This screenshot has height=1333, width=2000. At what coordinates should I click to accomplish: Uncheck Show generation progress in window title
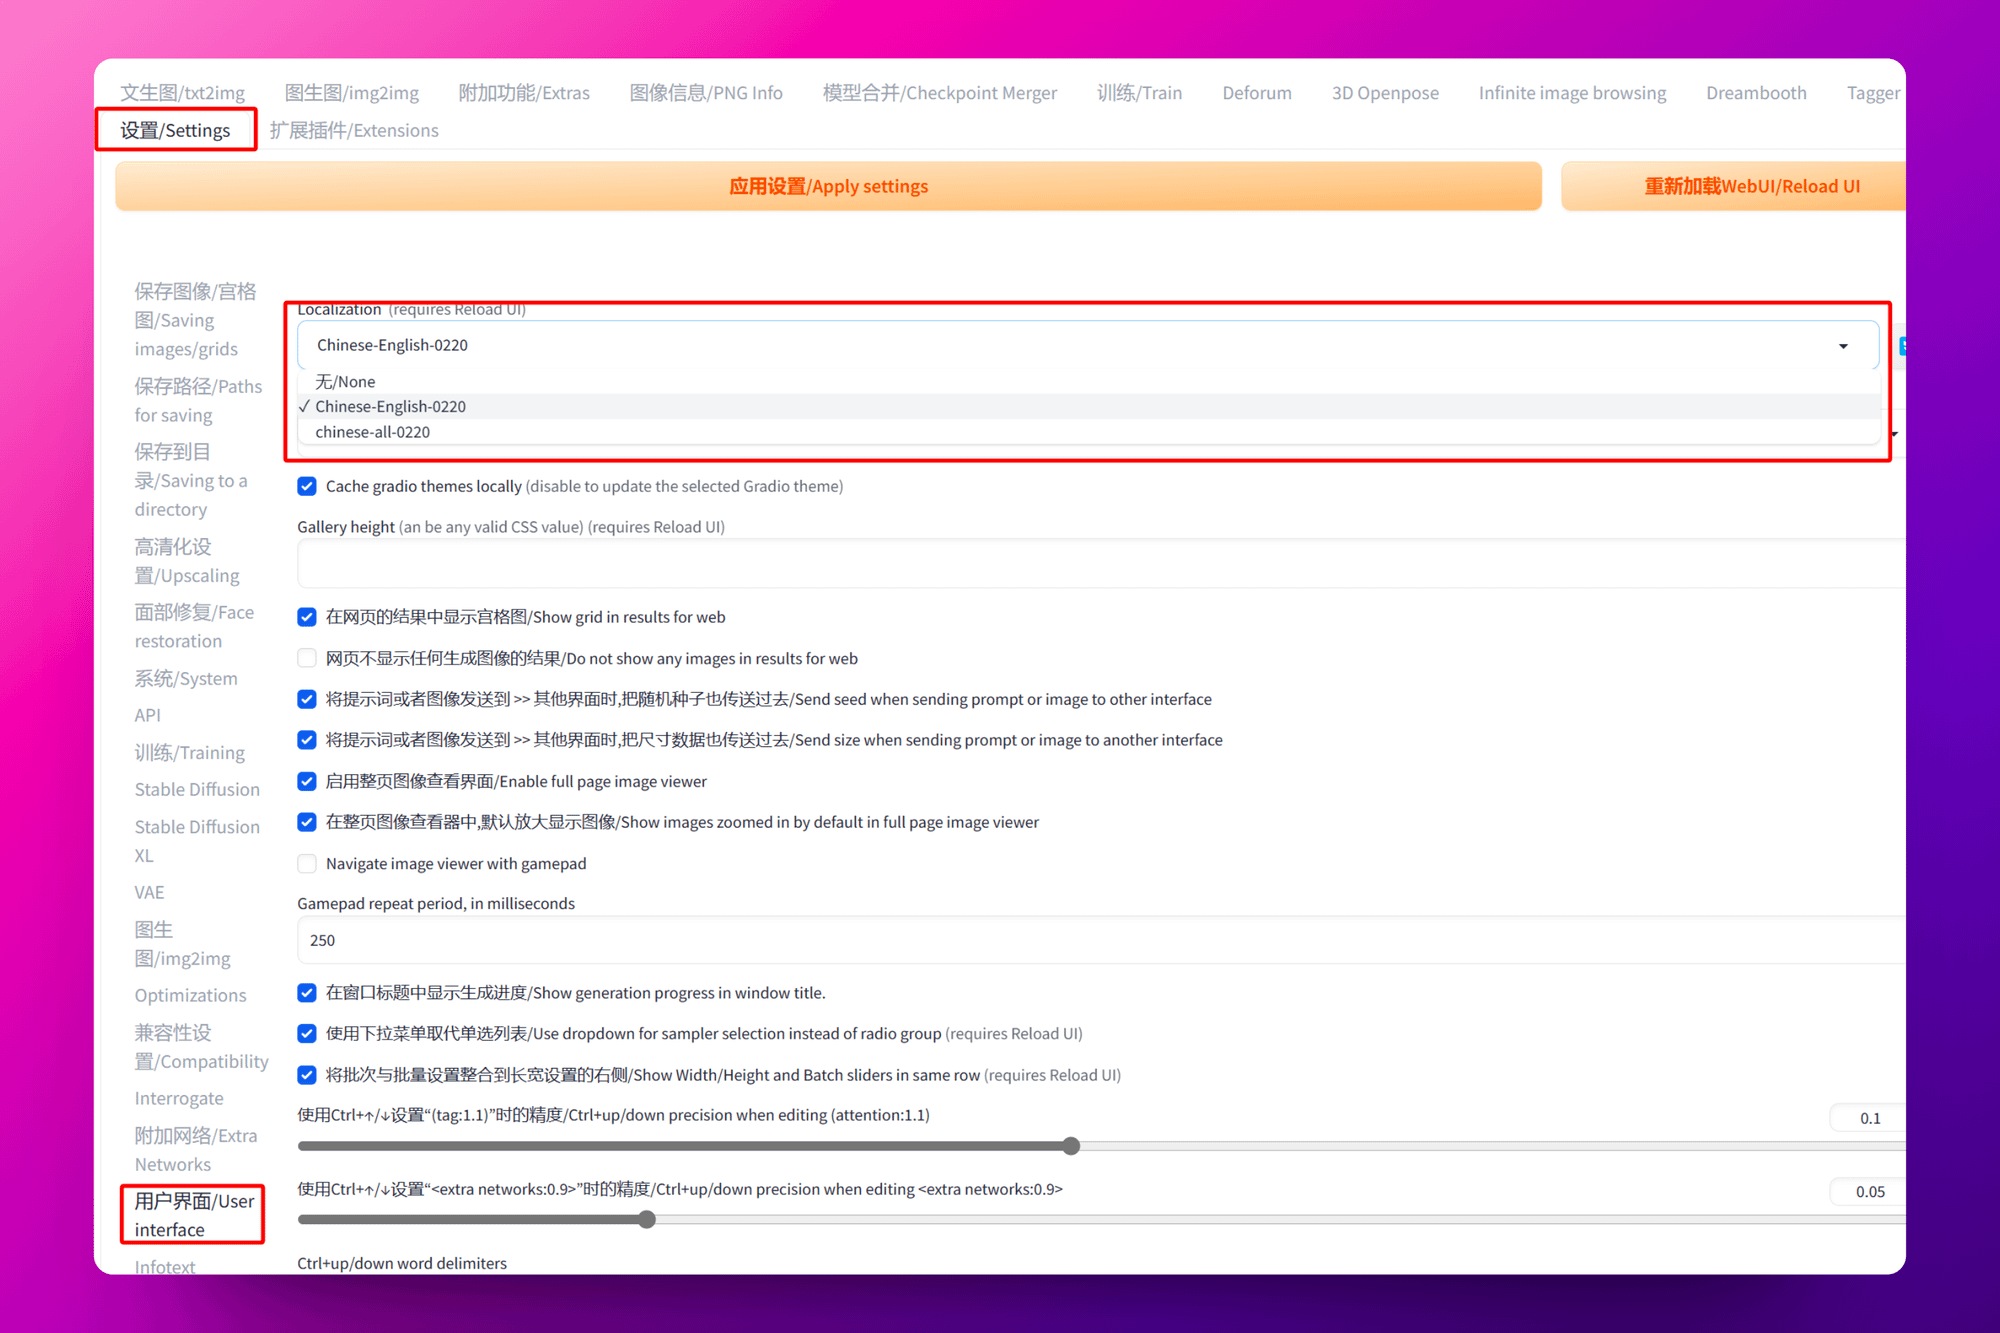[x=307, y=992]
